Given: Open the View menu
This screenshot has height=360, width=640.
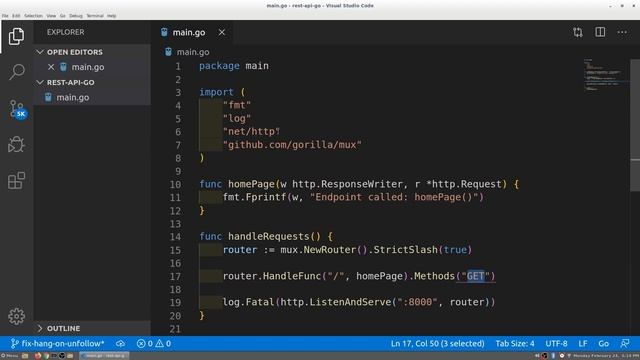Looking at the screenshot, I should tap(51, 16).
